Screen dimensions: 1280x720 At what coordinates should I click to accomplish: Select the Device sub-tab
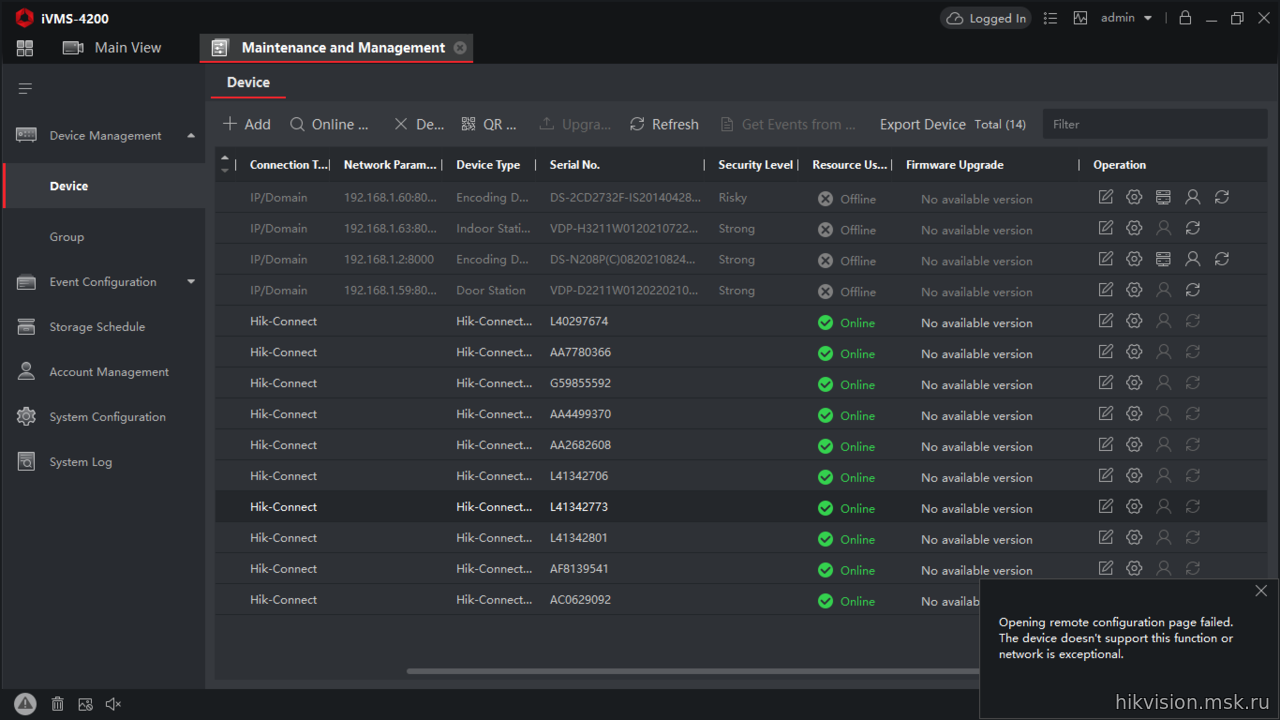coord(248,83)
